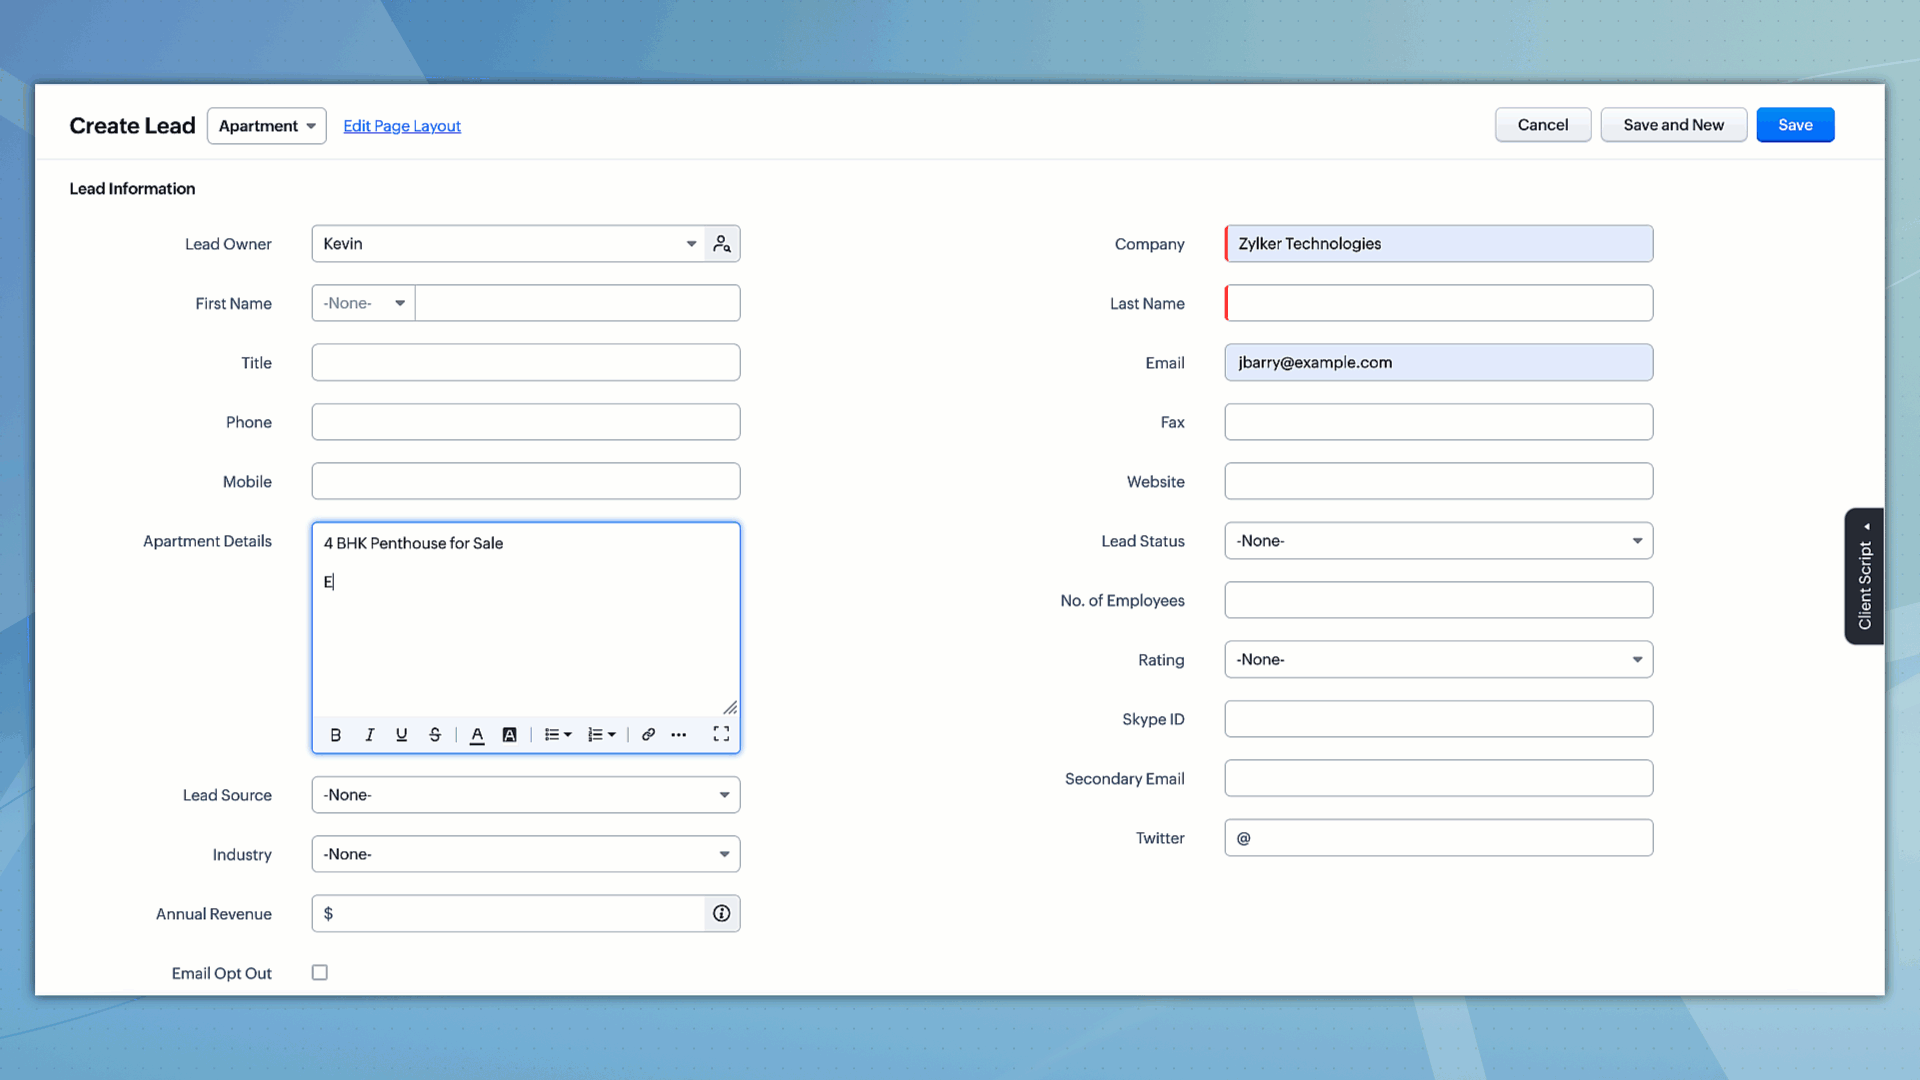Click into the Last Name field
Image resolution: width=1920 pixels, height=1080 pixels.
coord(1438,303)
